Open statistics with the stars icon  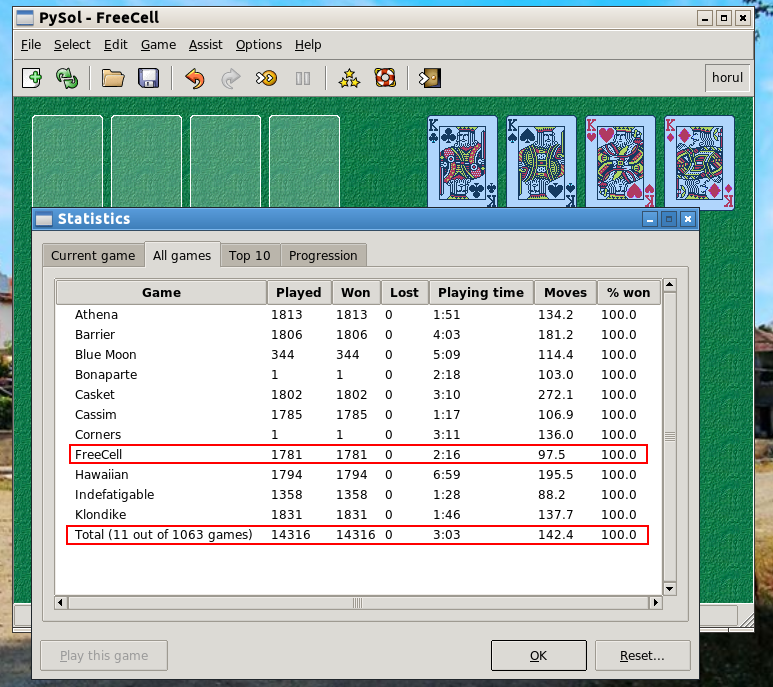point(349,78)
